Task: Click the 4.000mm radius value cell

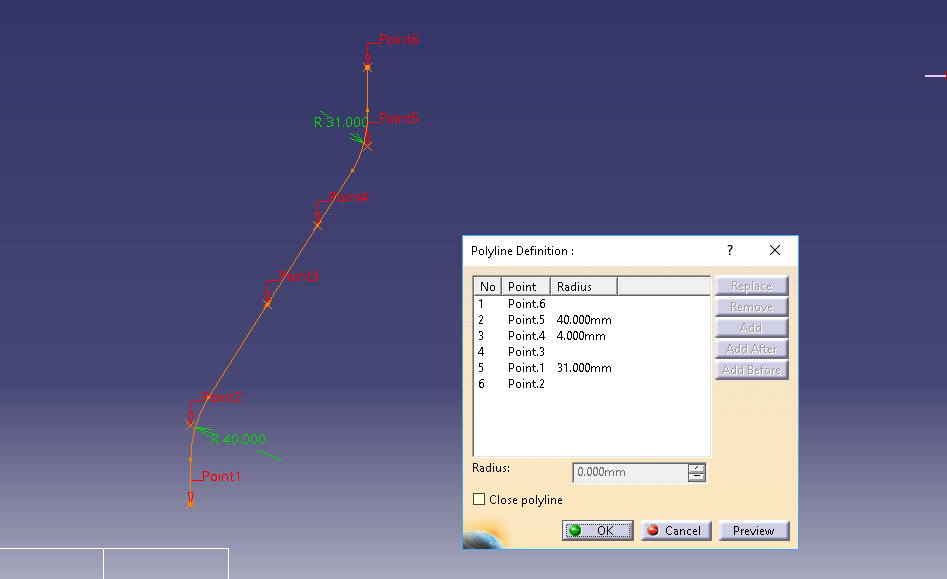Action: tap(581, 336)
